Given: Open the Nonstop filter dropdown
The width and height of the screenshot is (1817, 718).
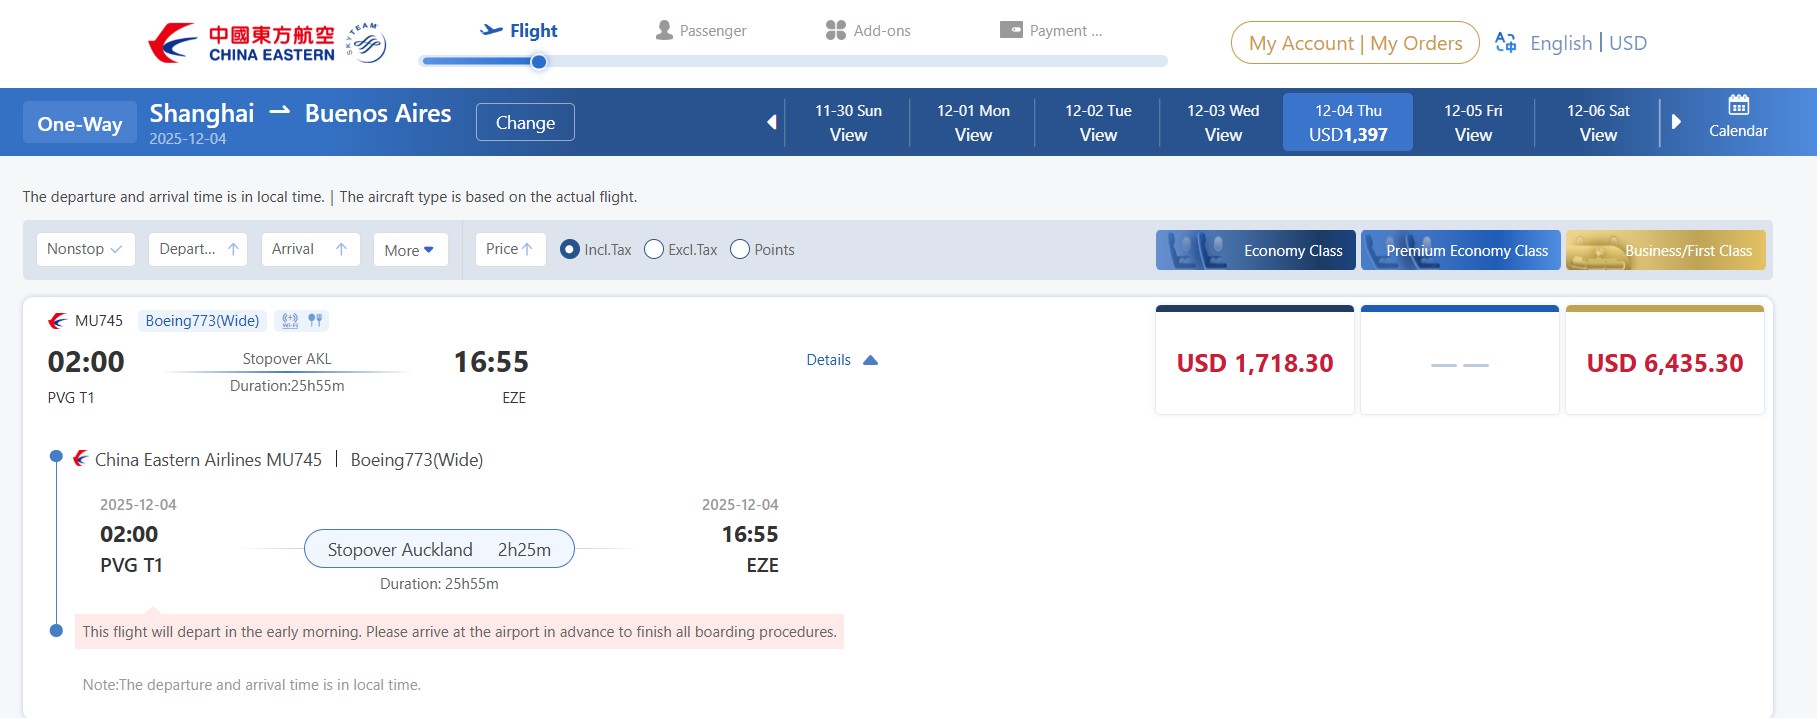Looking at the screenshot, I should tap(85, 249).
